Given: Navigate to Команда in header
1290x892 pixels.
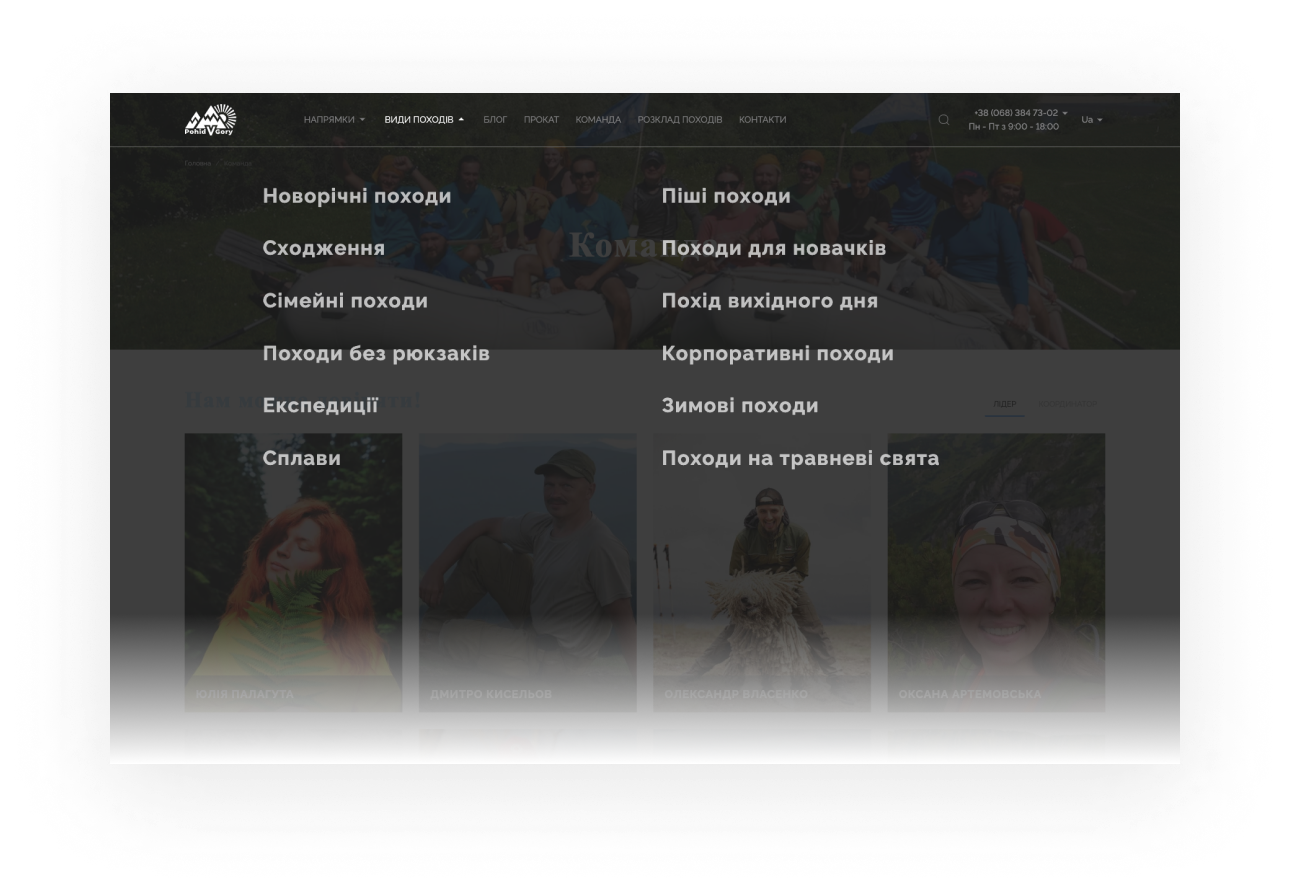Looking at the screenshot, I should click(x=598, y=120).
